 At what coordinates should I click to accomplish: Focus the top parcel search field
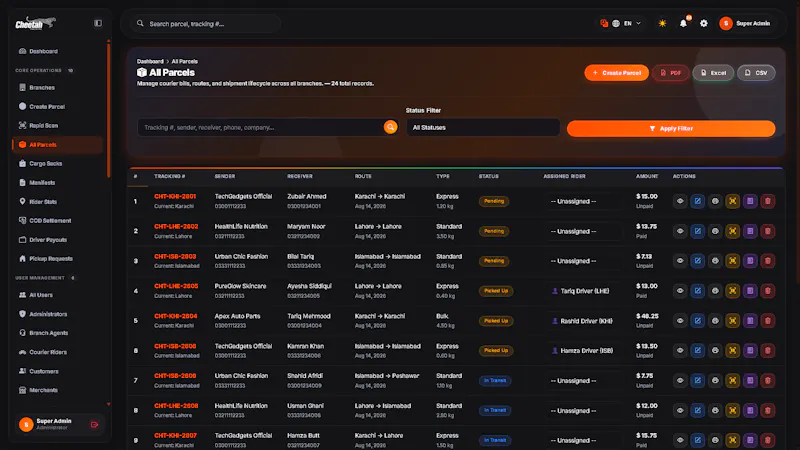(204, 23)
